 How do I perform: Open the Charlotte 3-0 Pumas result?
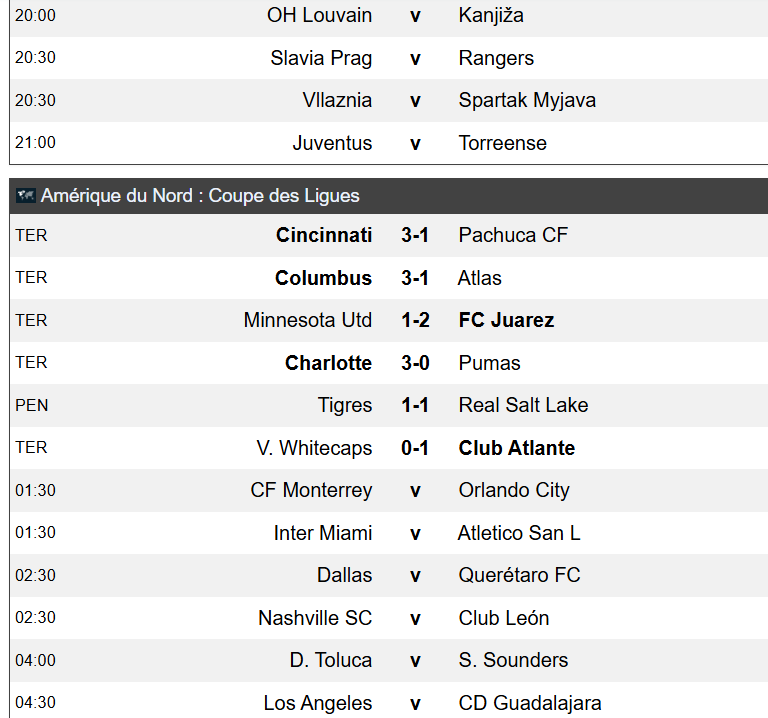[415, 363]
